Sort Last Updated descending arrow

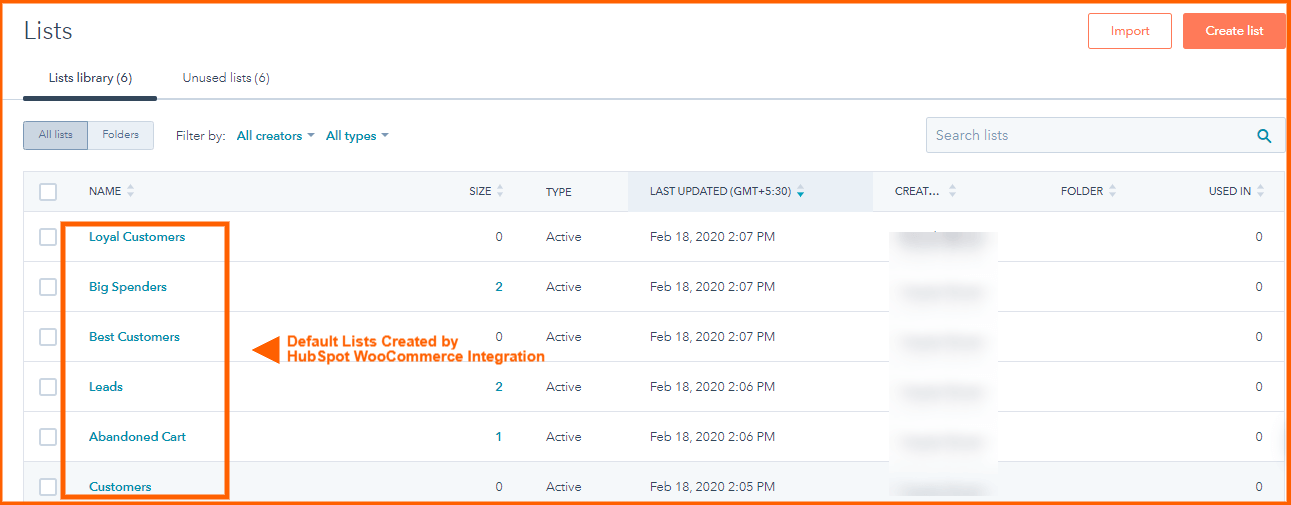[800, 192]
